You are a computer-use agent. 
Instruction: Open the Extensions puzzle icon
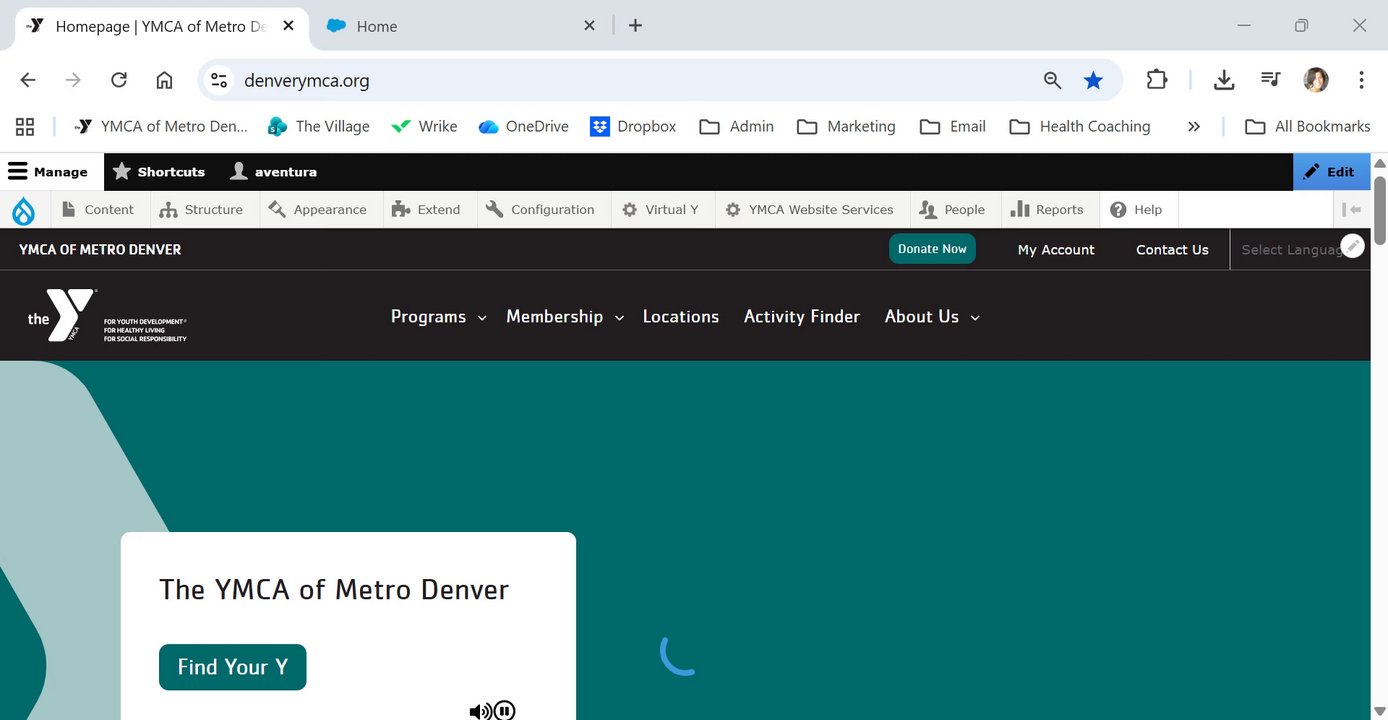[1157, 80]
